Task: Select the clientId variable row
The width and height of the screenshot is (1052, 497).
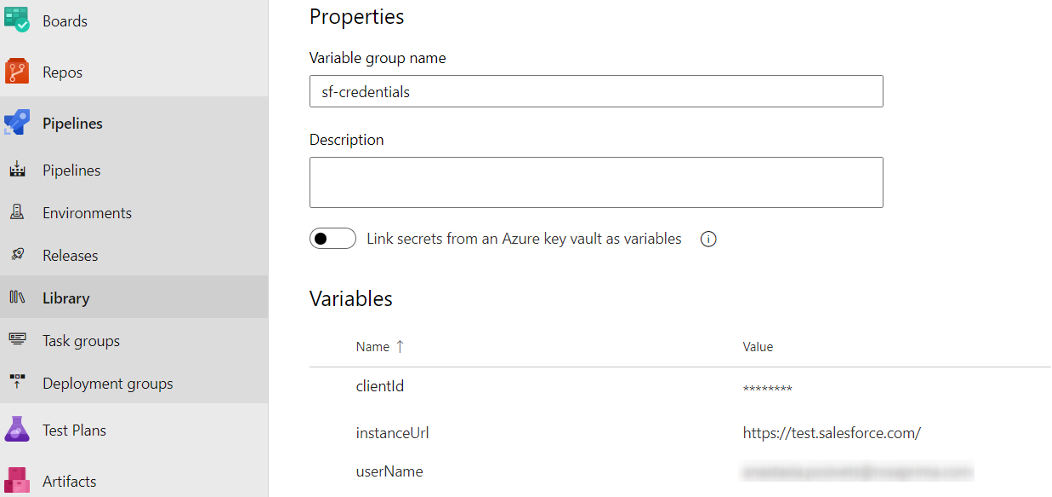Action: tap(680, 387)
